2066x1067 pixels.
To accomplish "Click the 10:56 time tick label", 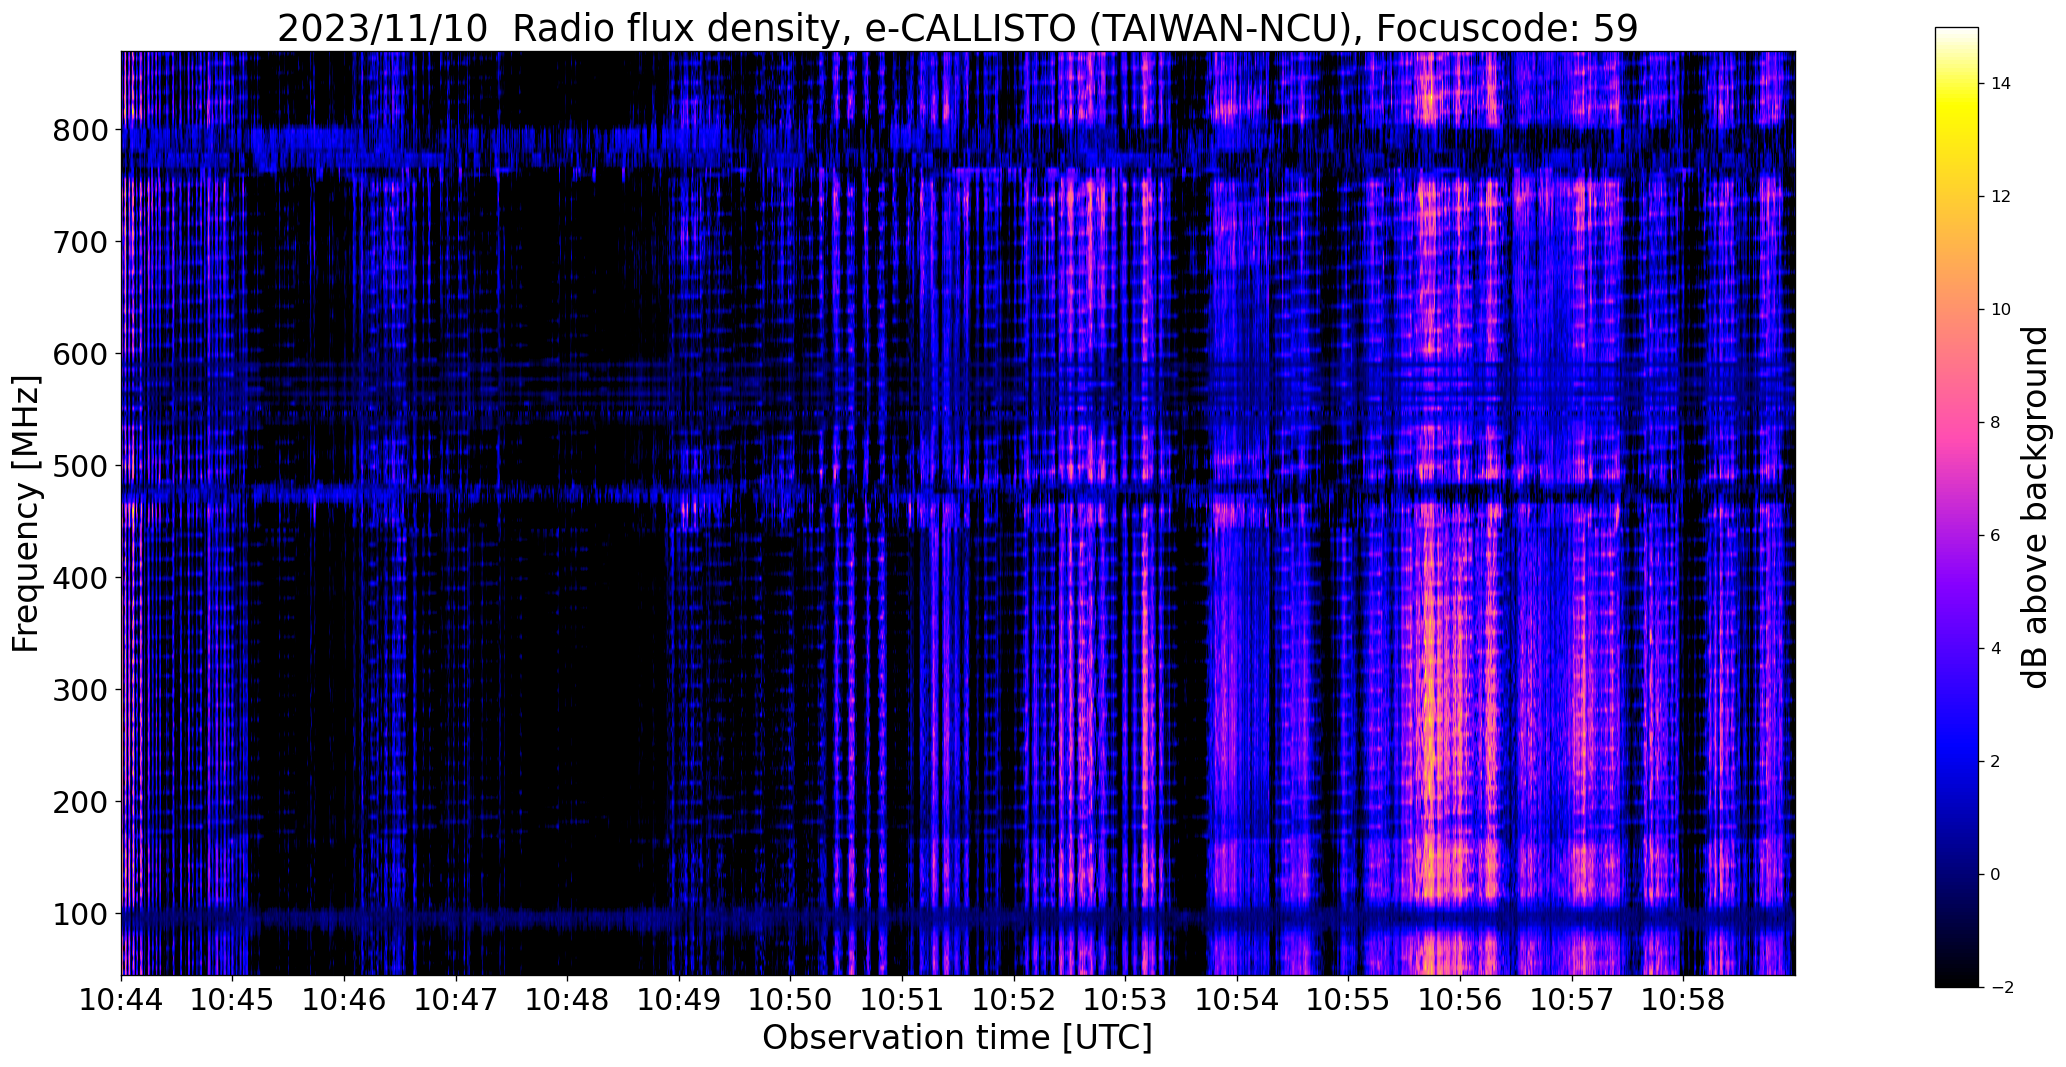I will tap(1460, 999).
